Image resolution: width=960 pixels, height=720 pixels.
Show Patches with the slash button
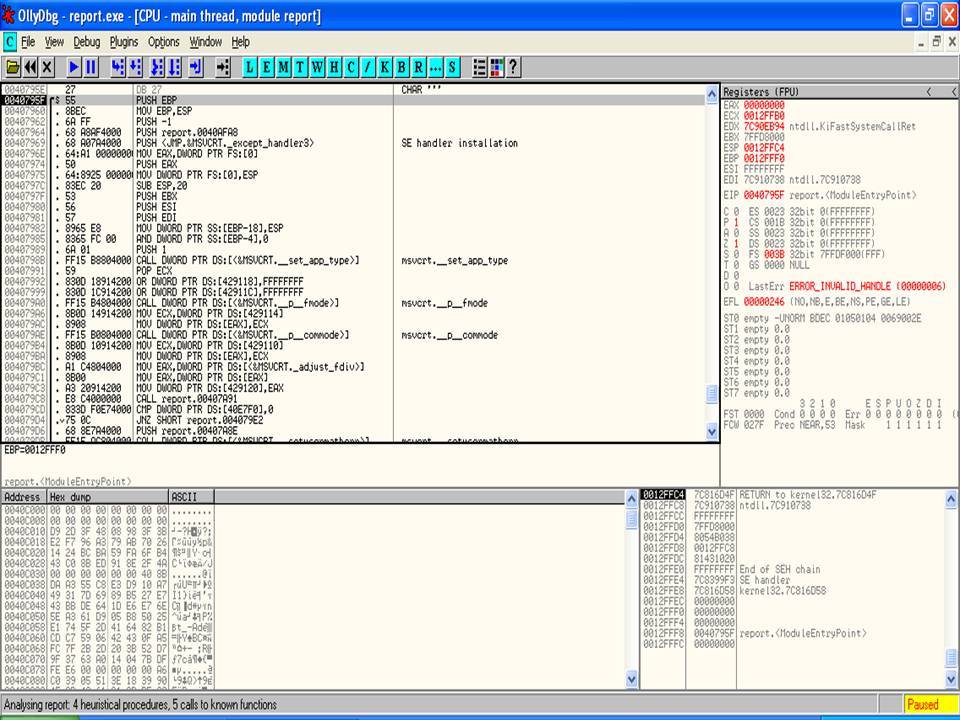[367, 67]
